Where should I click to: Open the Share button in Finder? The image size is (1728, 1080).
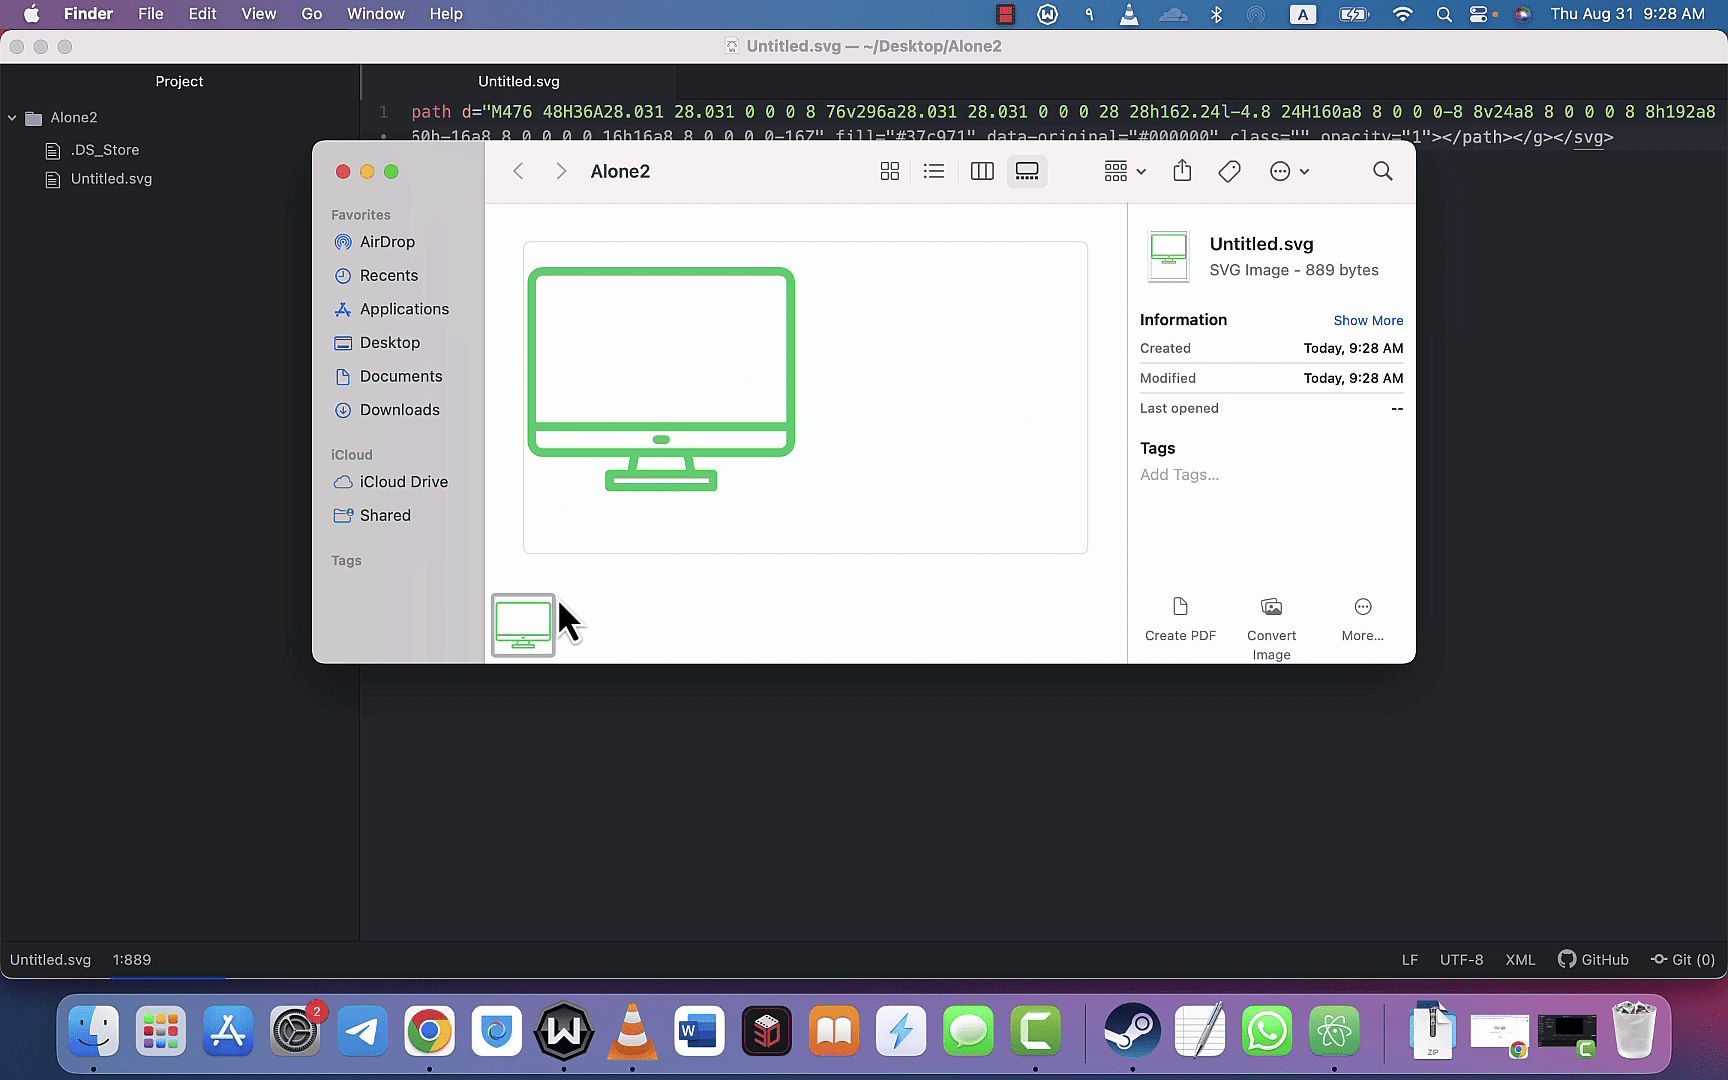point(1182,171)
